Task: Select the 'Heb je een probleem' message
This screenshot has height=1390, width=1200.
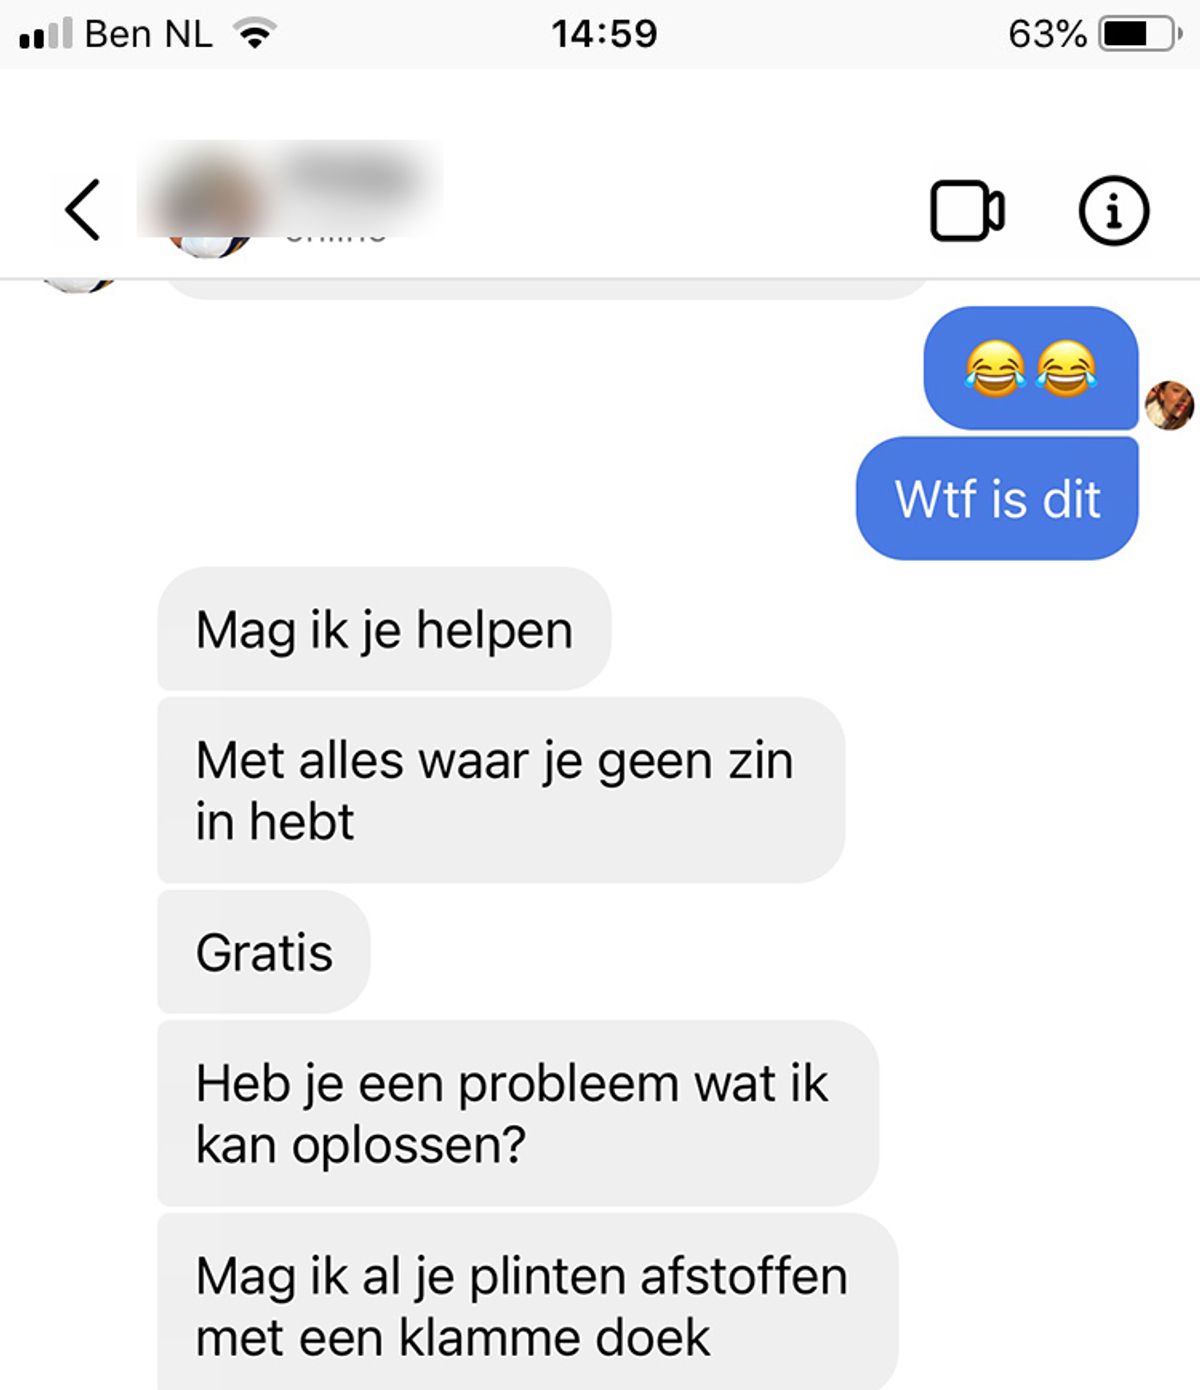Action: point(518,1113)
